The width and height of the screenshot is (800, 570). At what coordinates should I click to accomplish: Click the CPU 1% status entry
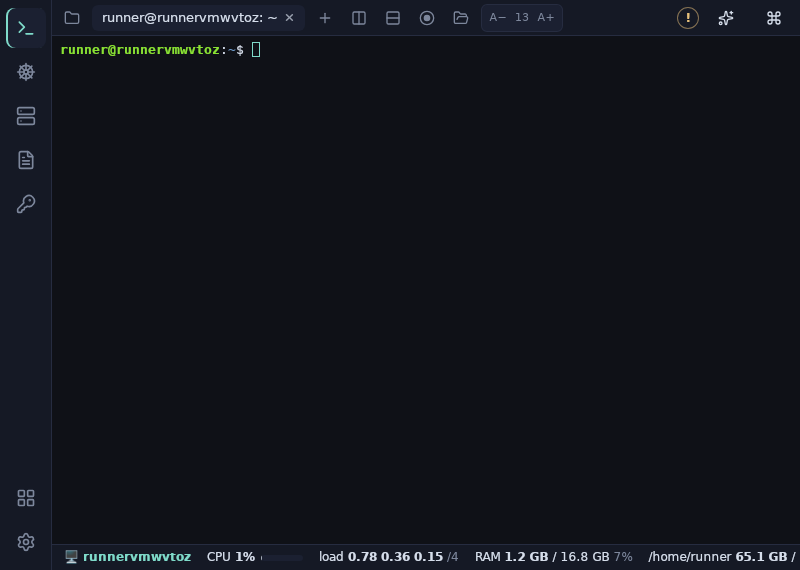coord(231,557)
